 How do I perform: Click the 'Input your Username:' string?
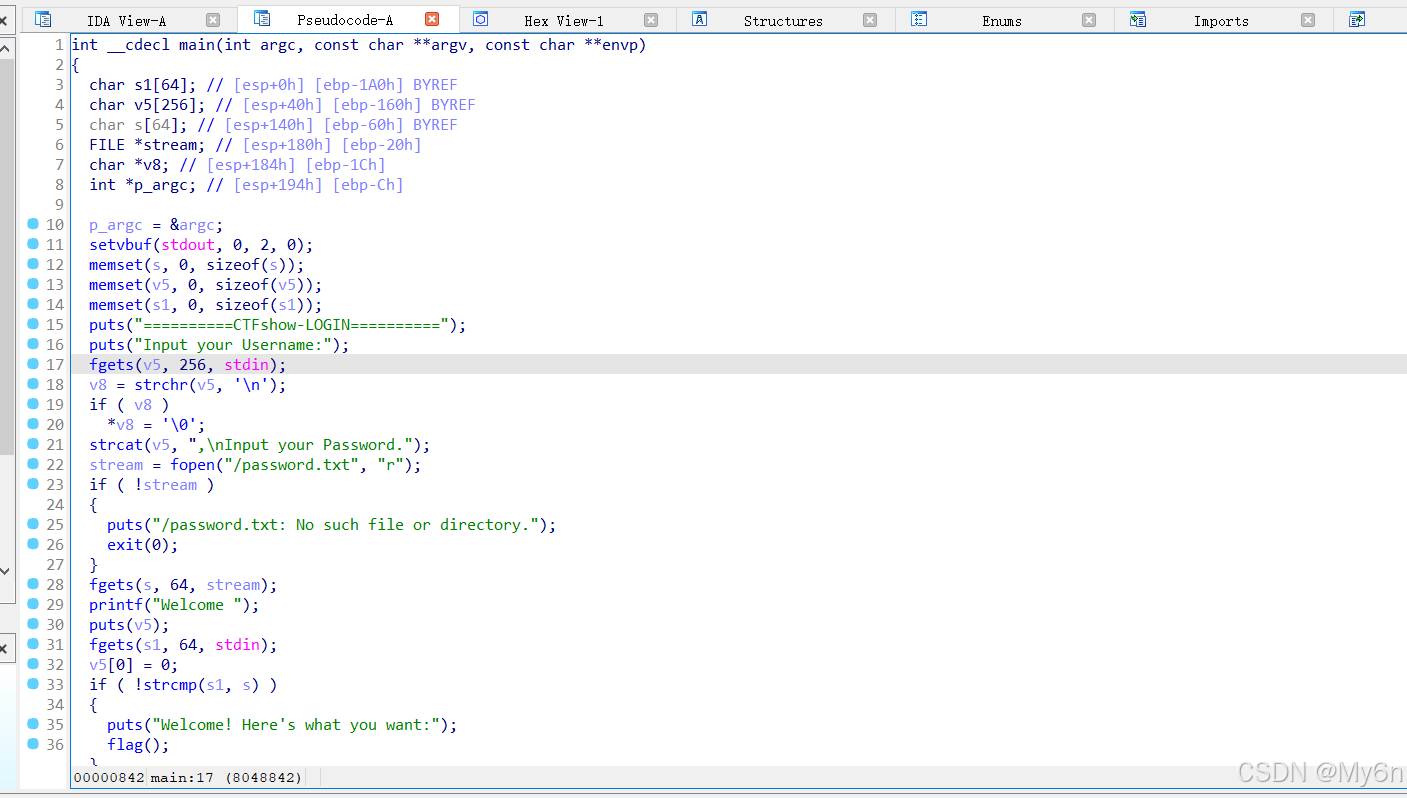pos(237,345)
